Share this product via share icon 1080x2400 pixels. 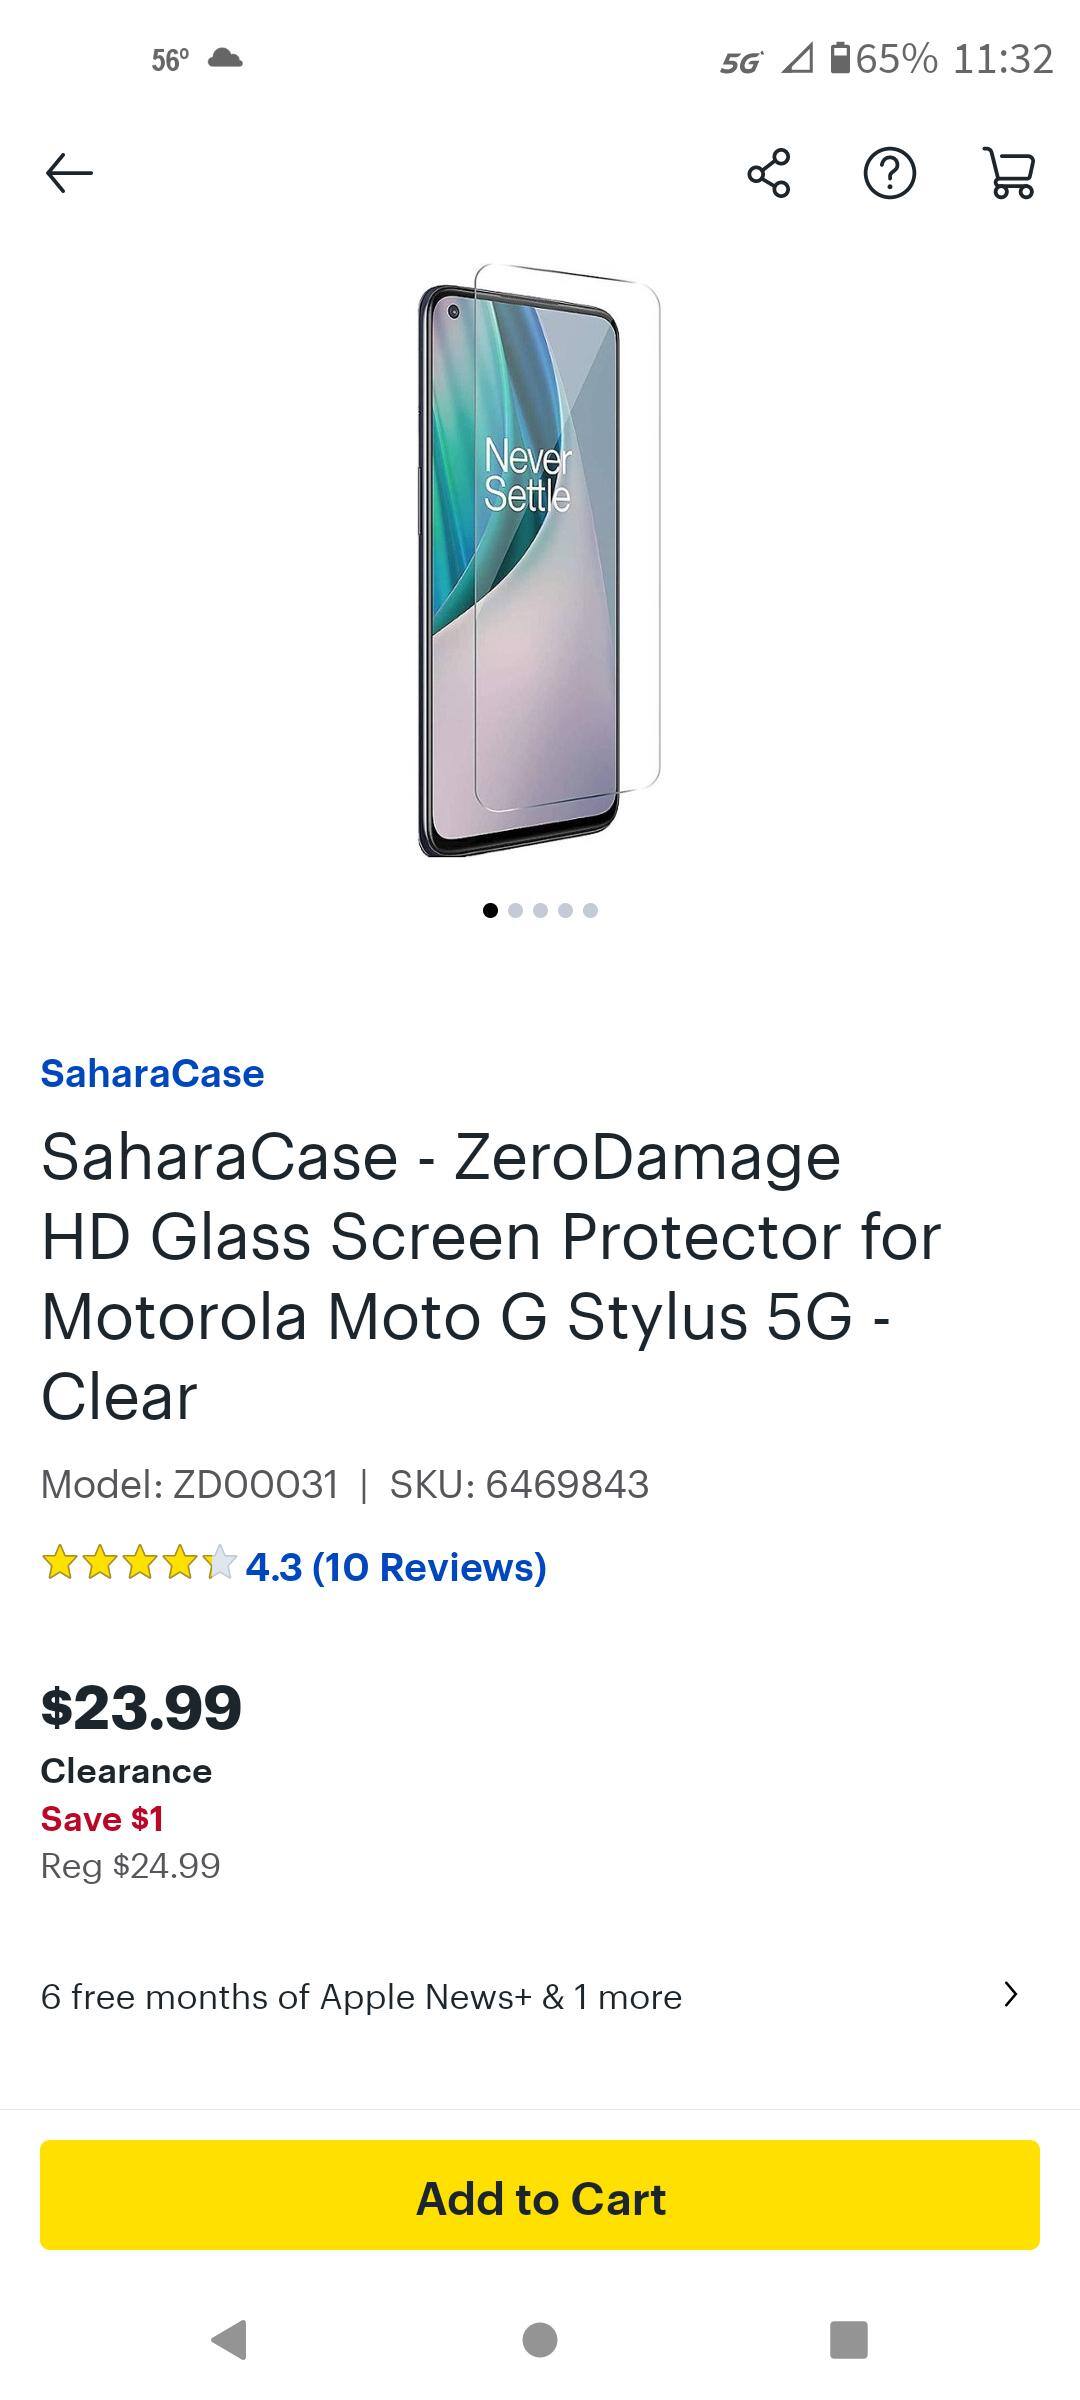tap(768, 173)
